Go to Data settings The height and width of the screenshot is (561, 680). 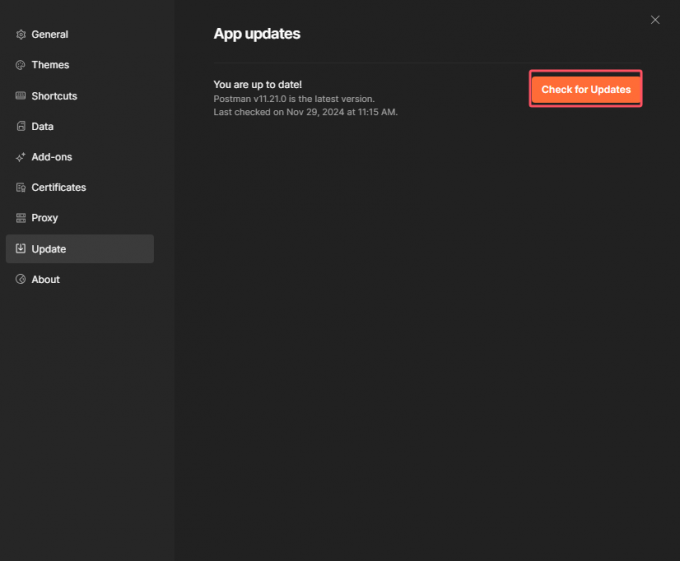pos(80,126)
